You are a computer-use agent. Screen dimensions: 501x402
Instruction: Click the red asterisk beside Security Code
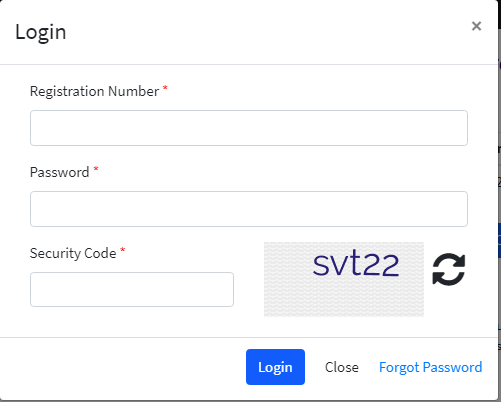pyautogui.click(x=123, y=250)
